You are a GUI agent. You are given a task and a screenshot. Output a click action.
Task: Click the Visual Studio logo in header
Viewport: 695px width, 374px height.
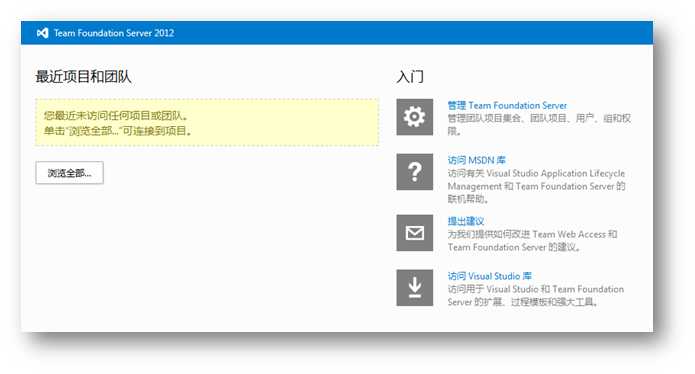(x=43, y=33)
